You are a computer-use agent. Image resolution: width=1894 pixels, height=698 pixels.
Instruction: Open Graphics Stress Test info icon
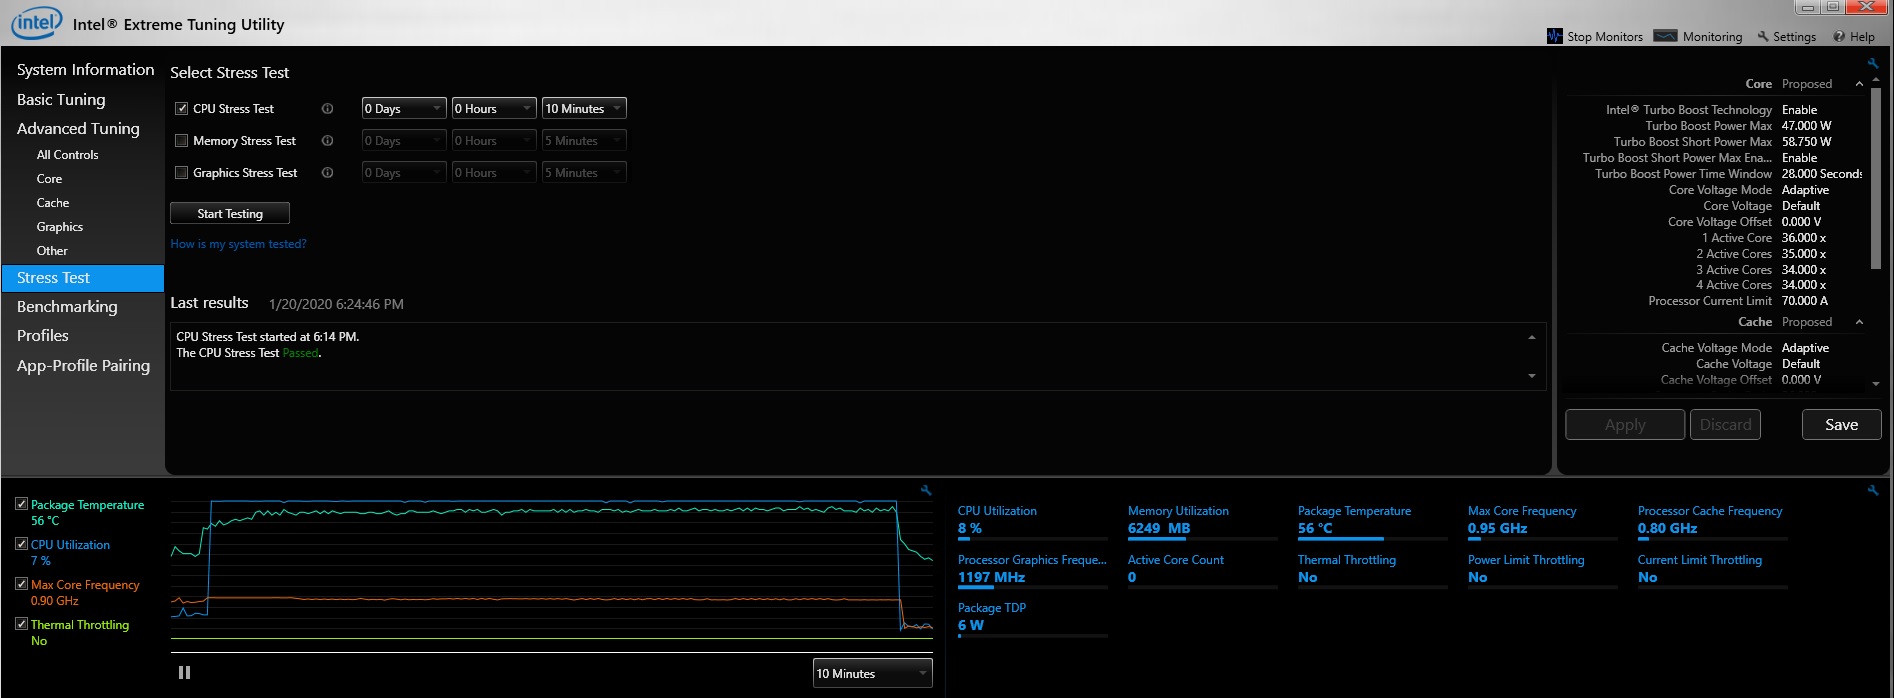(x=327, y=173)
